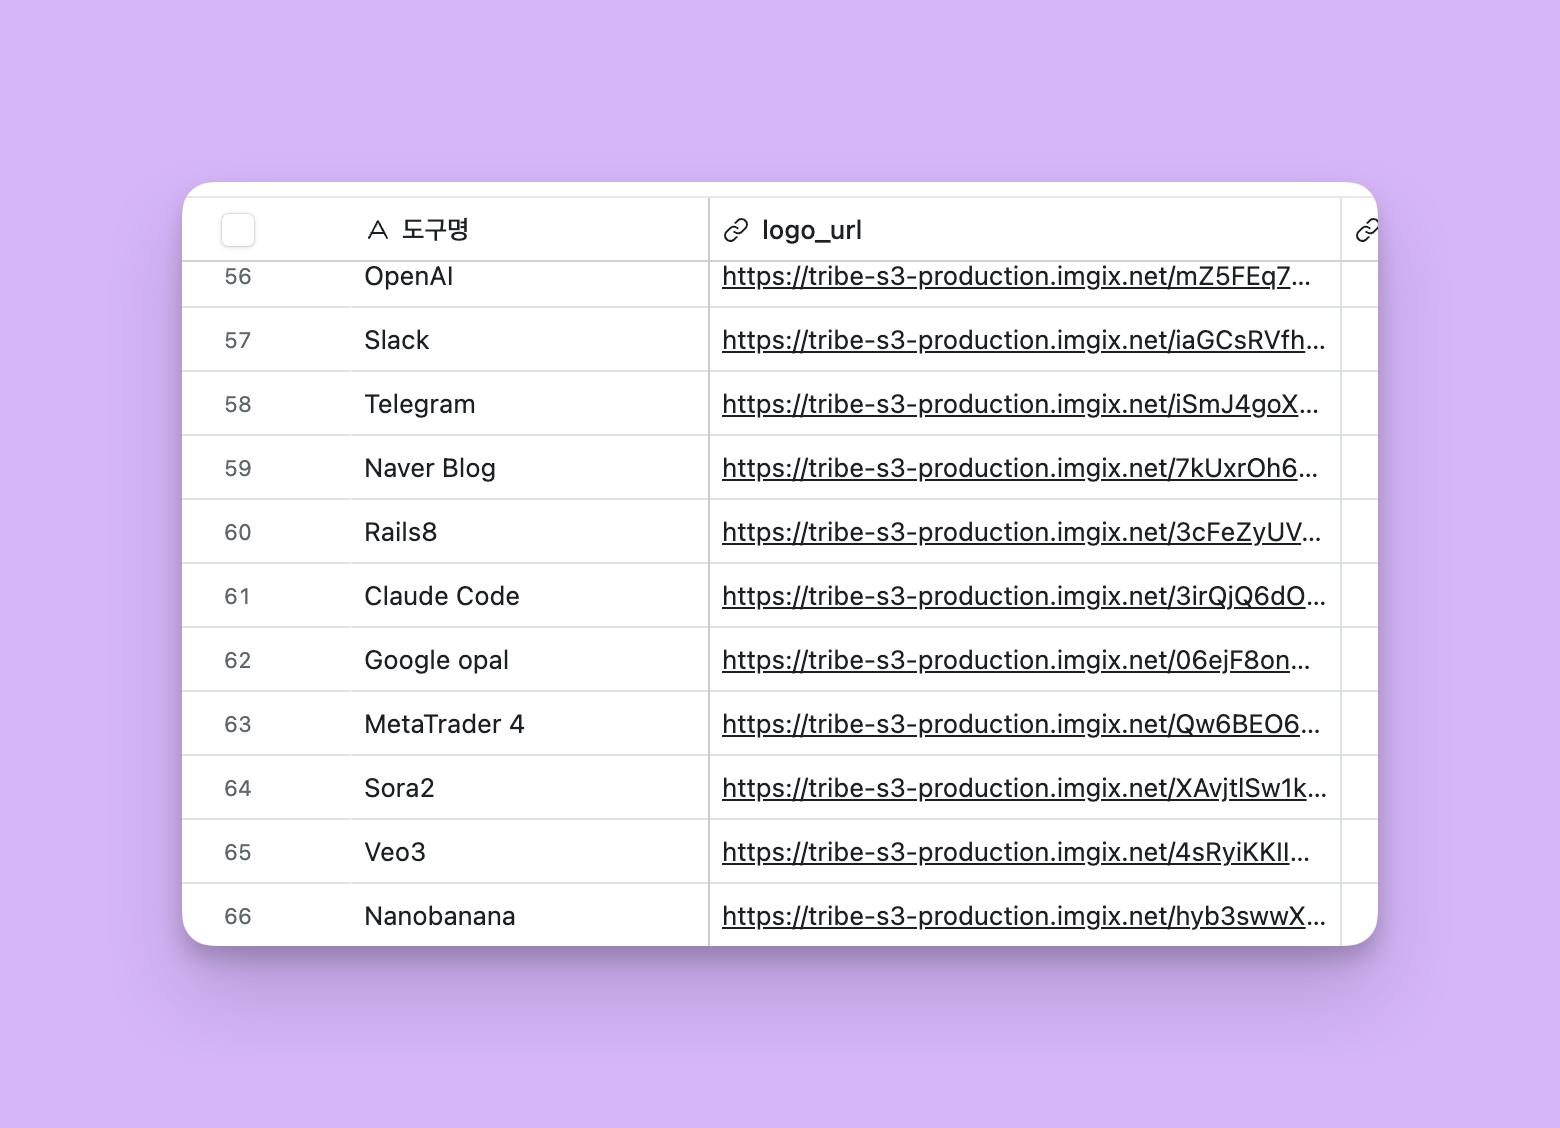Select the MetaTrader 4 cell in 도구명 column
This screenshot has width=1560, height=1128.
pyautogui.click(x=444, y=724)
